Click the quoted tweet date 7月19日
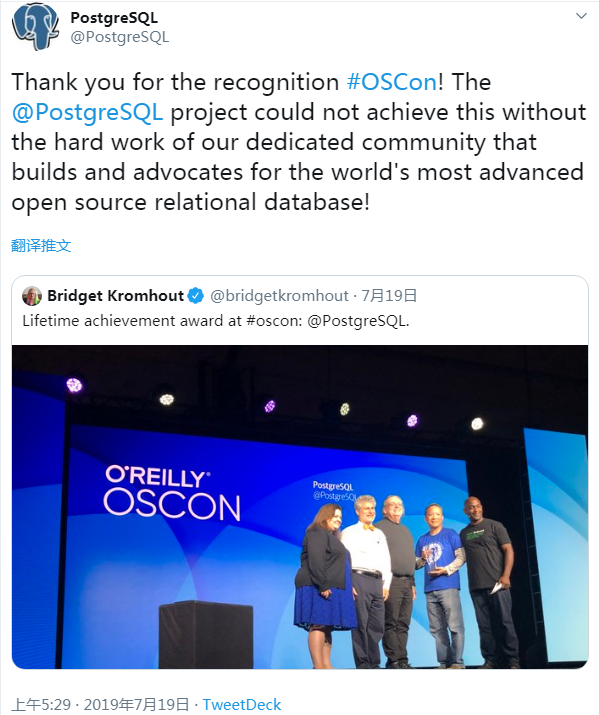 coord(389,296)
